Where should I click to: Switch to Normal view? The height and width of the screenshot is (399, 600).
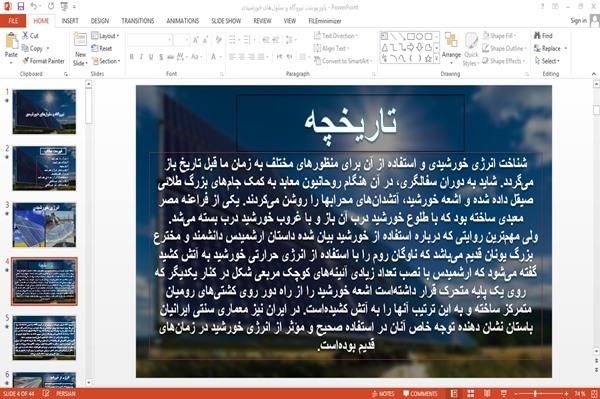454,394
